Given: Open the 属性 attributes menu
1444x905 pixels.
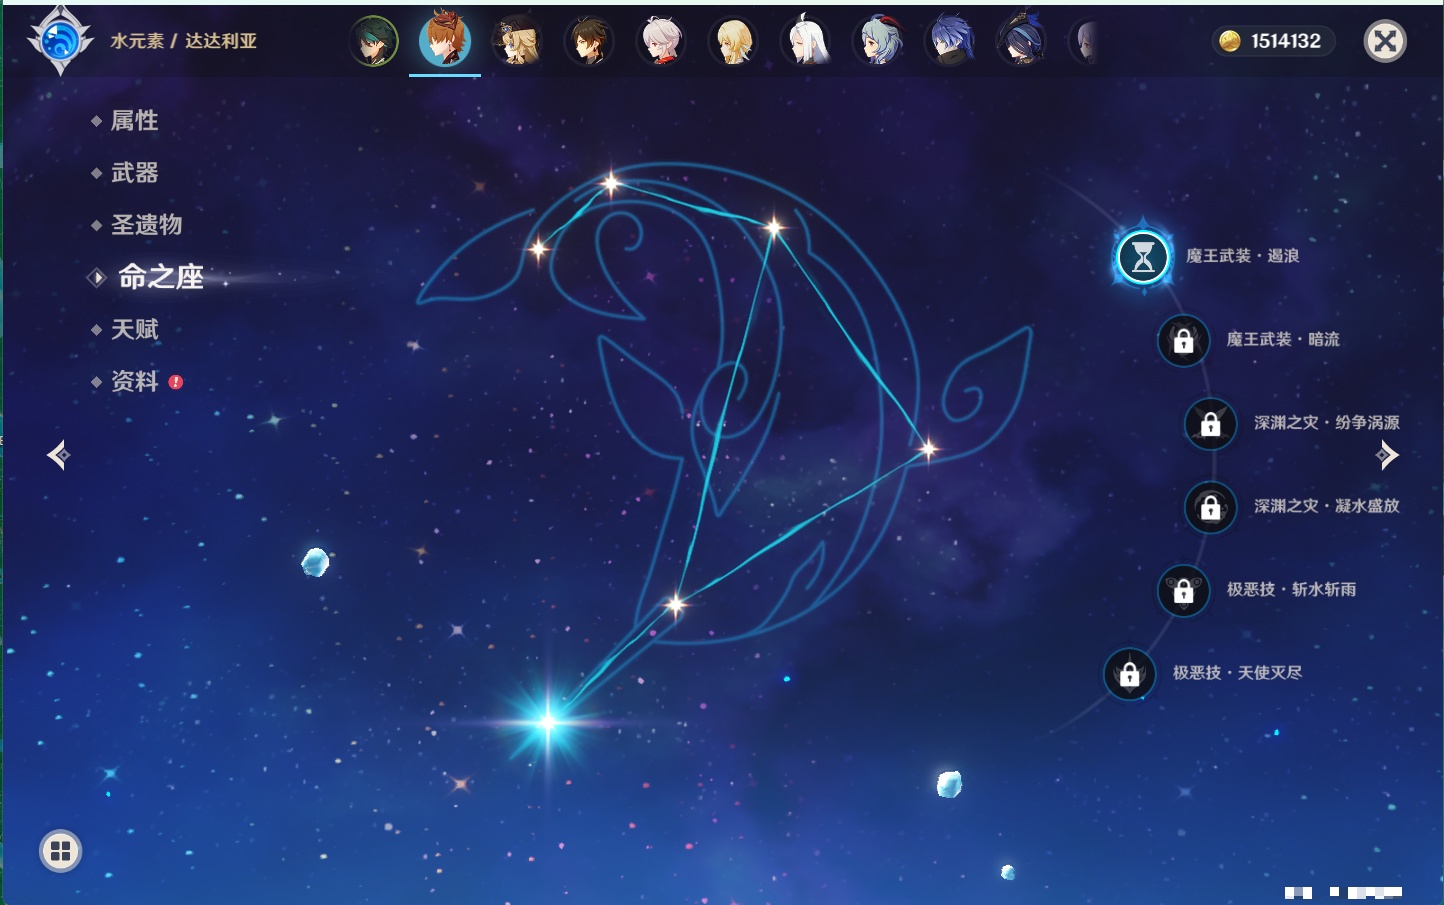Looking at the screenshot, I should [x=134, y=121].
